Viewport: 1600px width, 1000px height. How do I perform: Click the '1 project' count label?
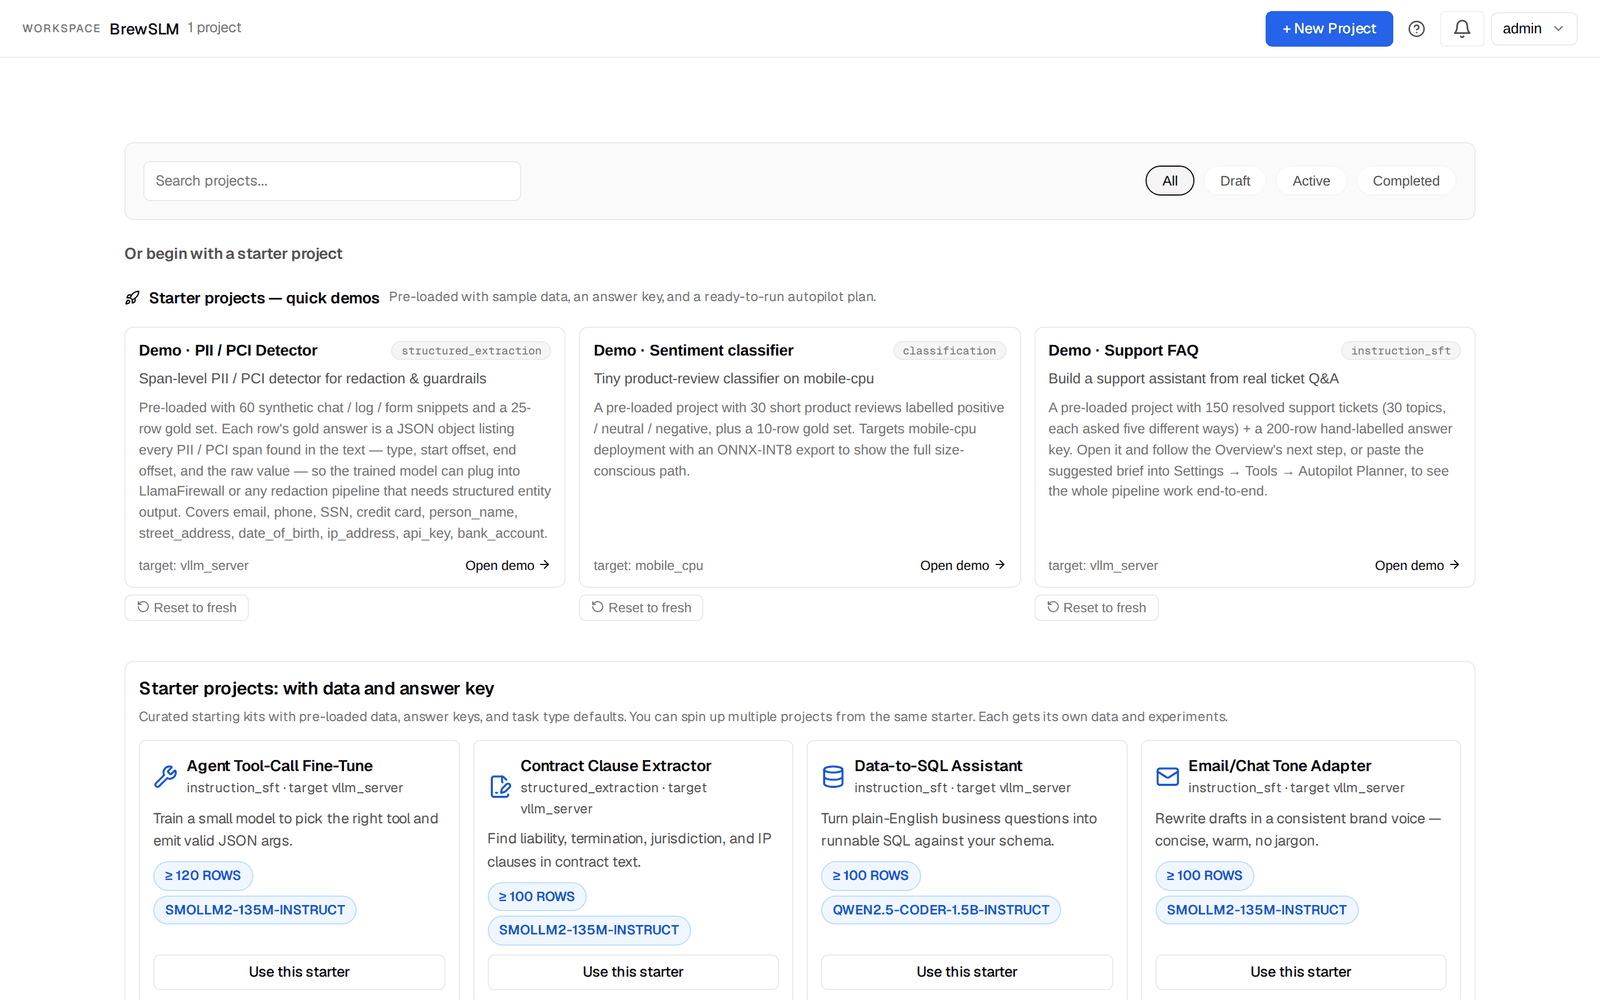pos(214,28)
